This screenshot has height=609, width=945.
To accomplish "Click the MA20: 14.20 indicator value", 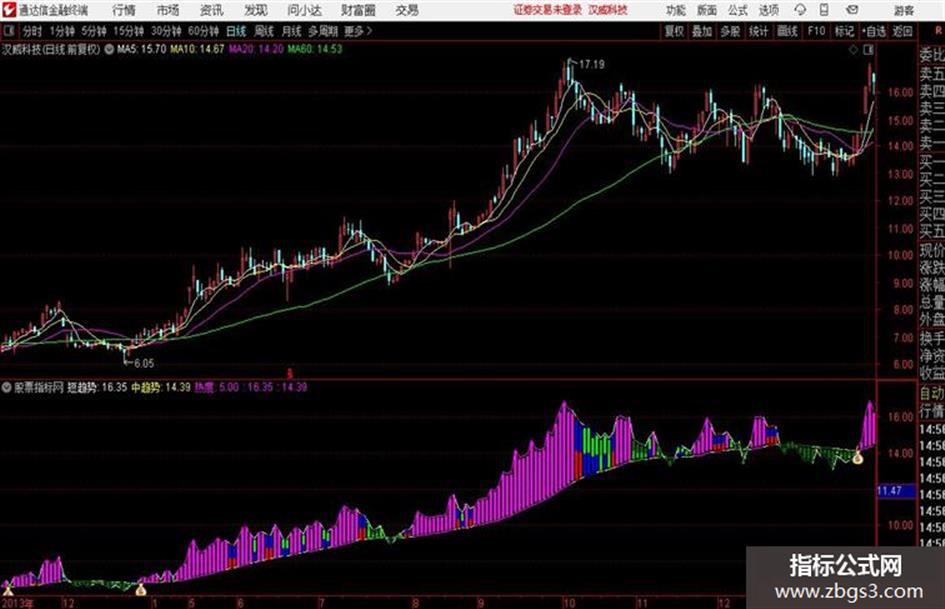I will tap(256, 49).
